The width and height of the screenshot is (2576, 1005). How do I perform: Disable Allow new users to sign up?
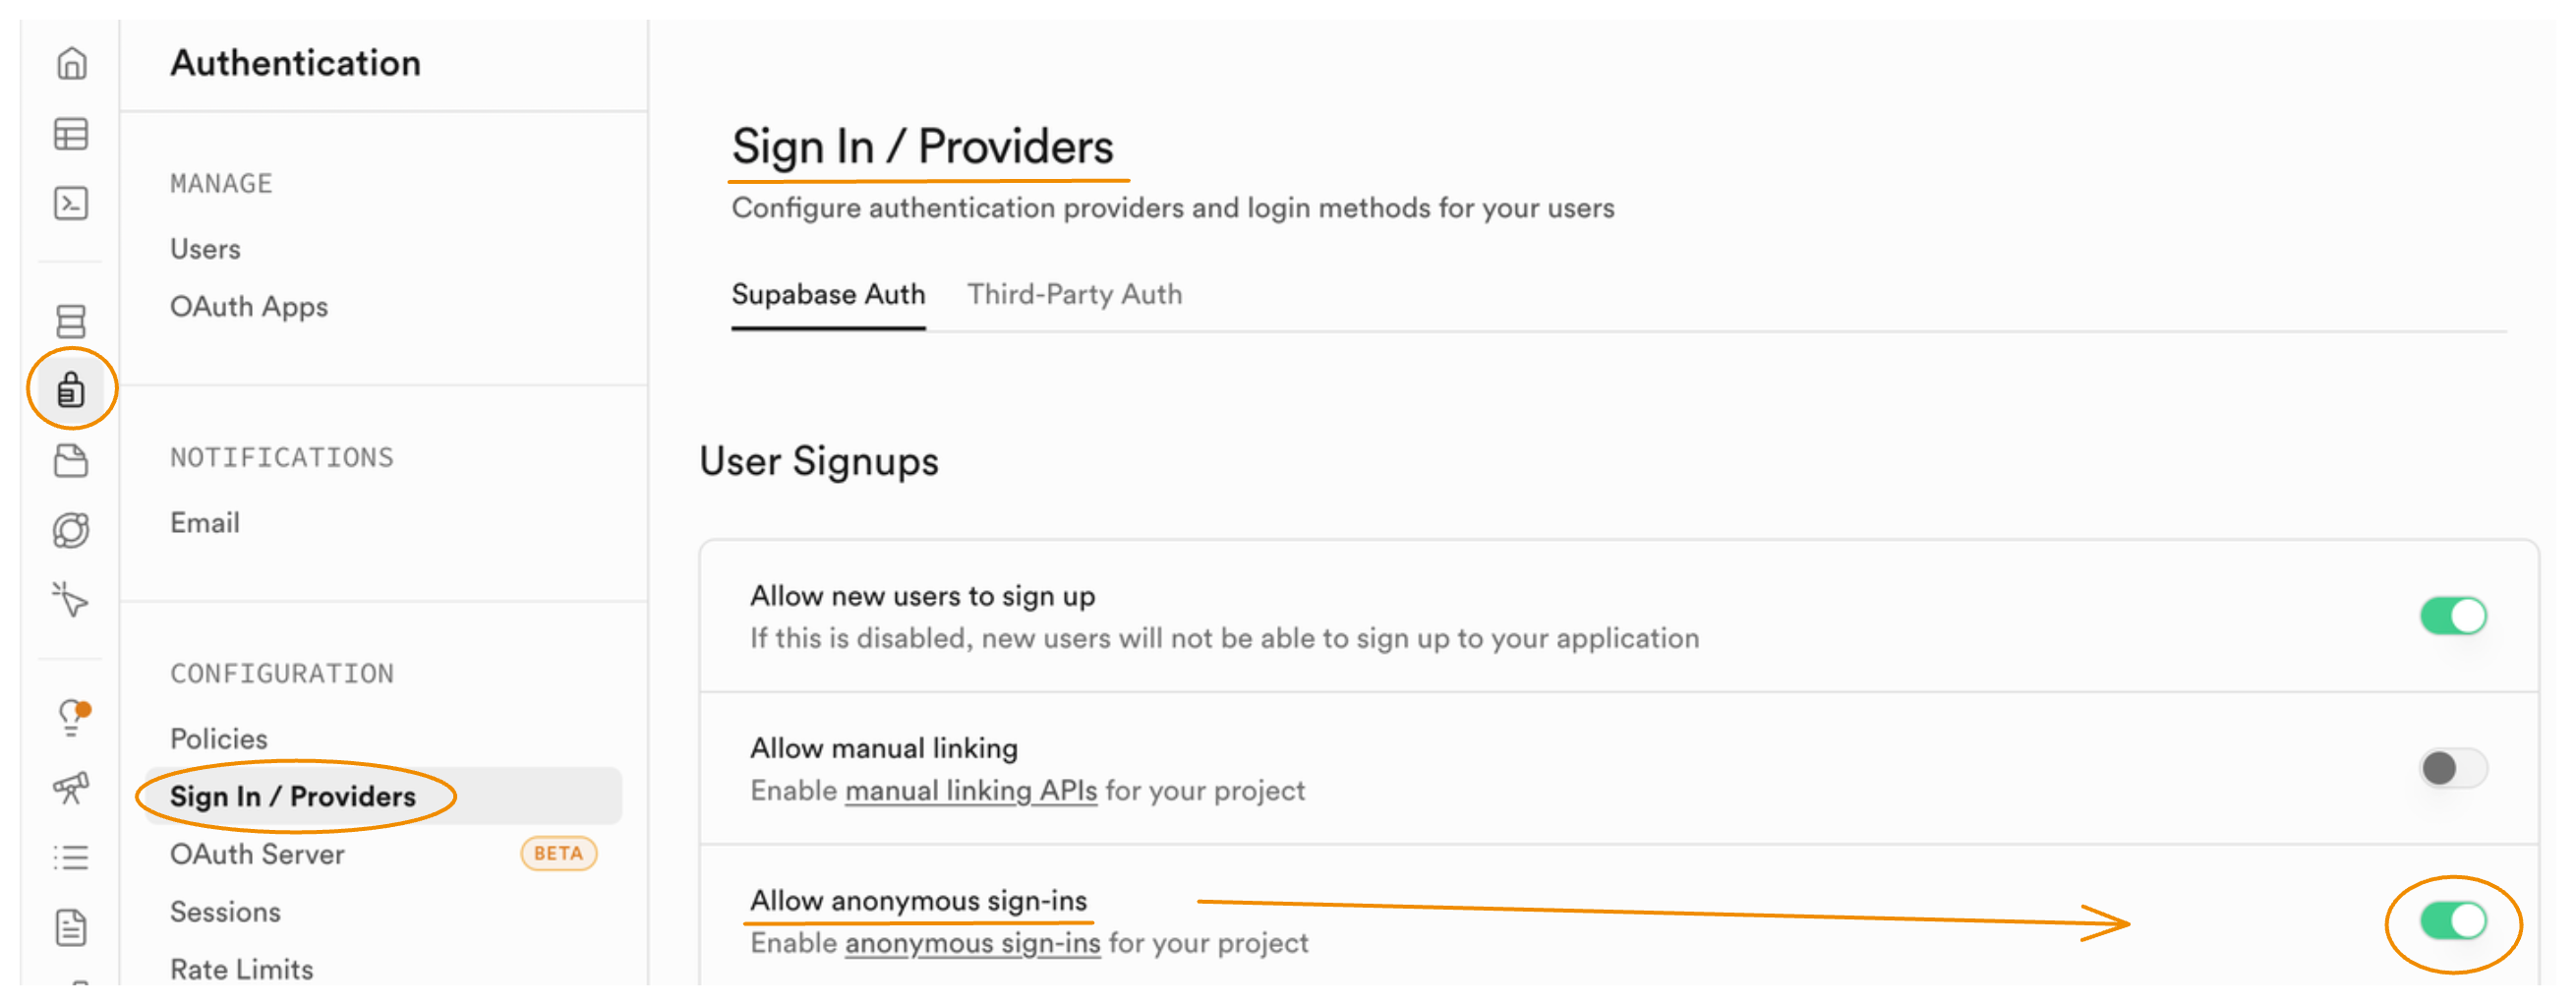pos(2452,616)
